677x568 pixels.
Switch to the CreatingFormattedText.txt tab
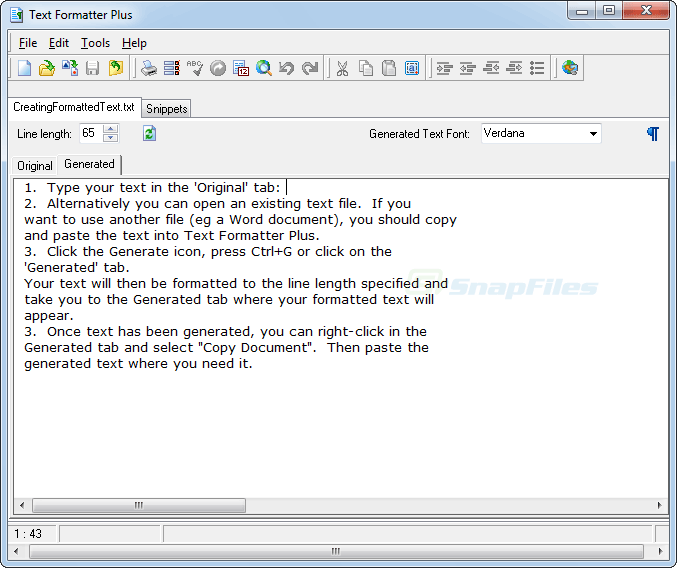[74, 107]
